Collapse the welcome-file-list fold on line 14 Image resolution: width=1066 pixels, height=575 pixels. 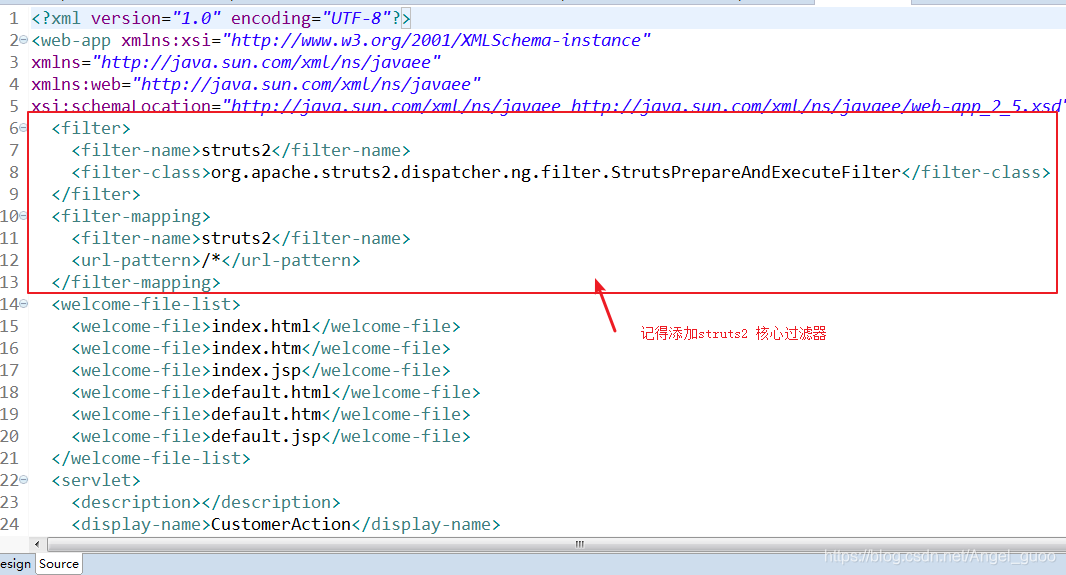pos(24,304)
